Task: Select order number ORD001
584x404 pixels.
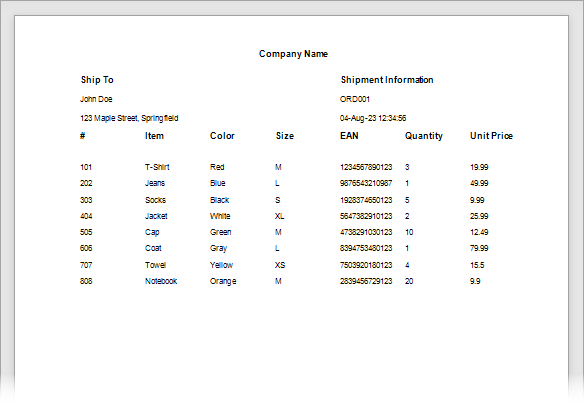Action: (x=355, y=99)
